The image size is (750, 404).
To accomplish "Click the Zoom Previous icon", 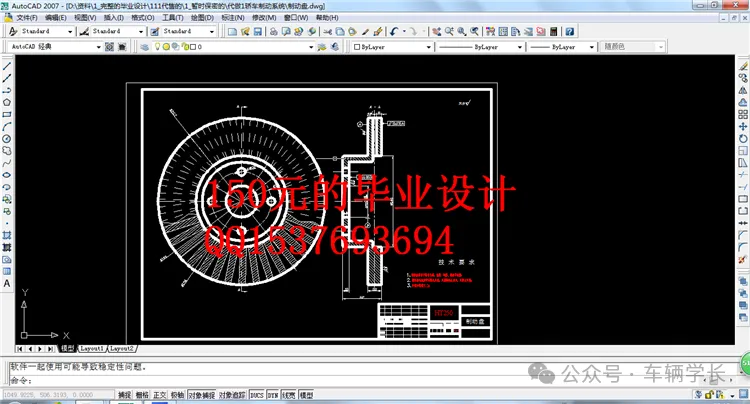I will [x=474, y=32].
